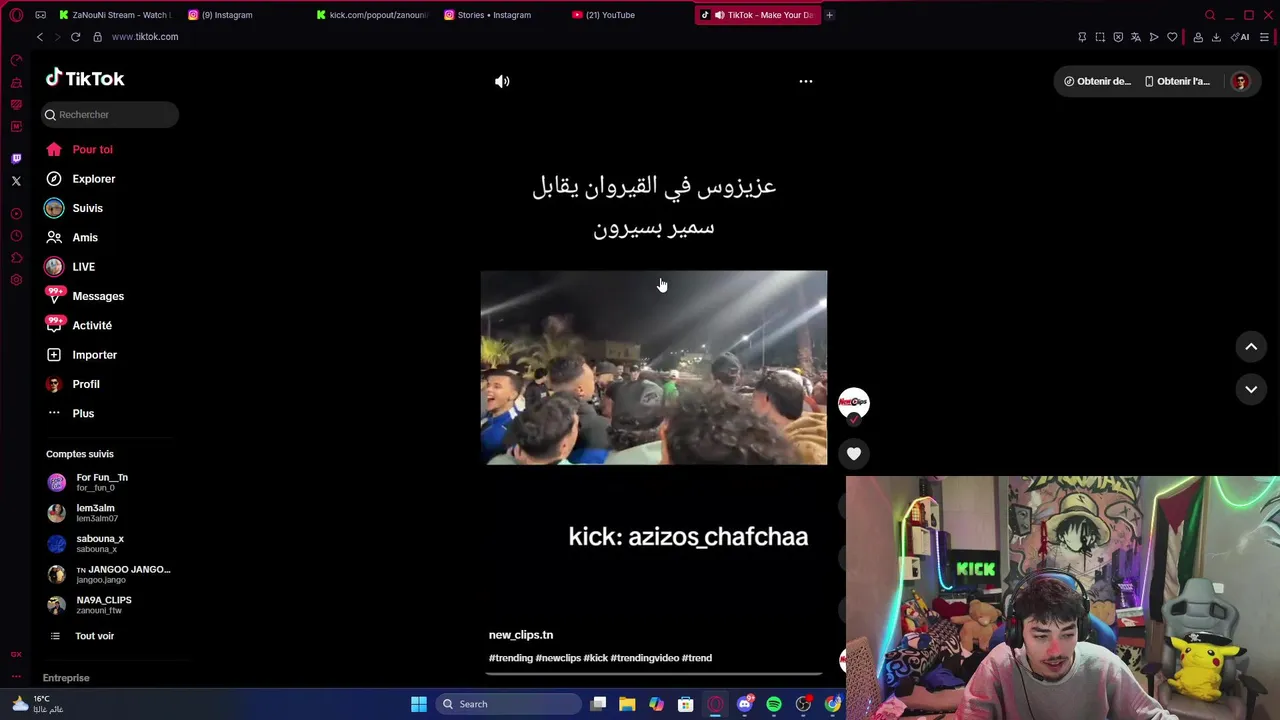Click the Obtenir l'a... app button
1280x720 pixels.
(x=1177, y=82)
